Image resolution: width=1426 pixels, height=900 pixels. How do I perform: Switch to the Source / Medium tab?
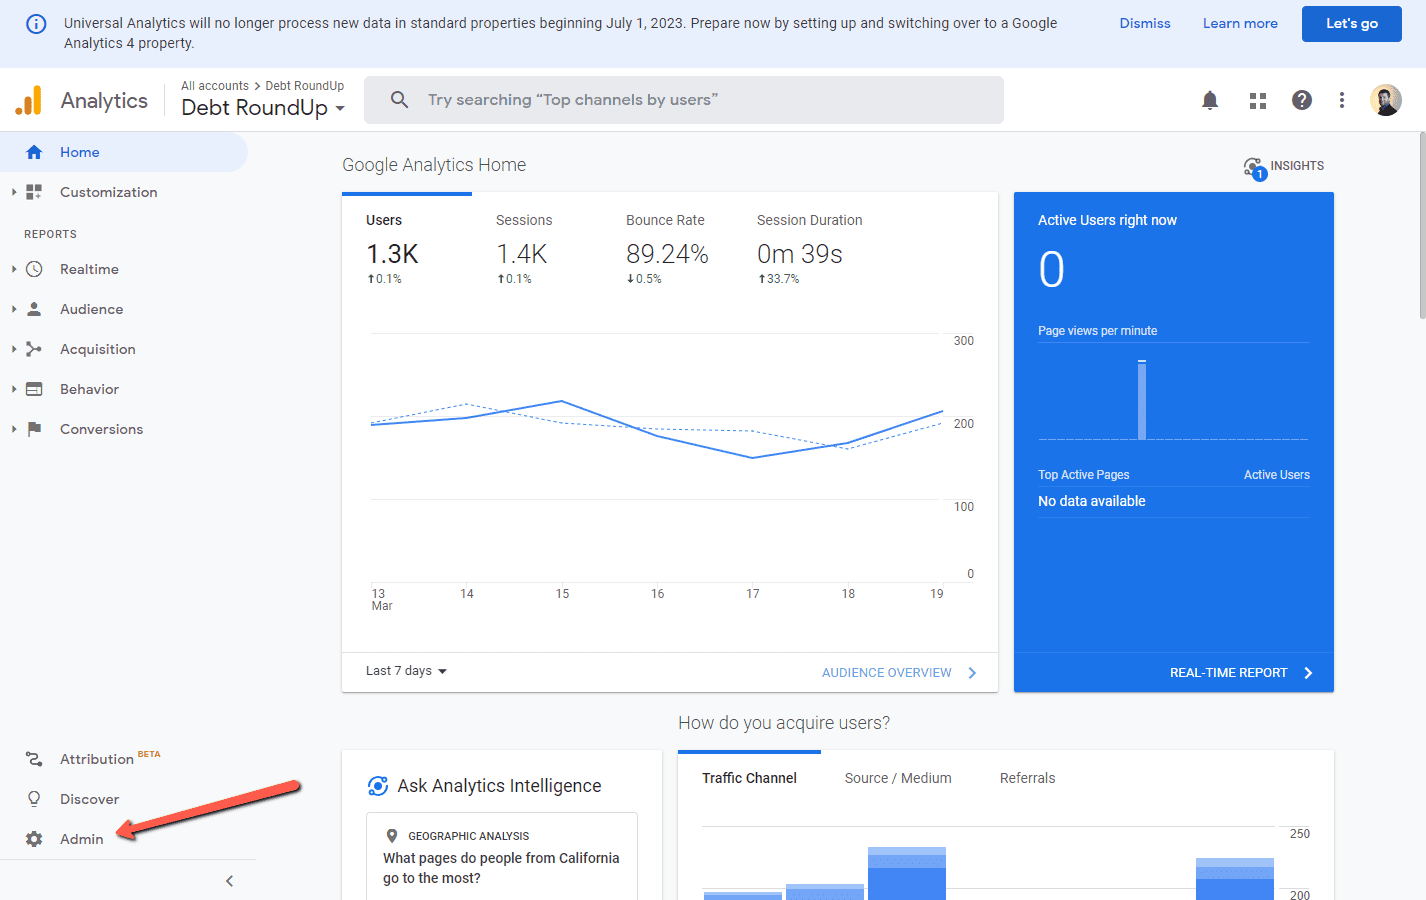[x=898, y=778]
